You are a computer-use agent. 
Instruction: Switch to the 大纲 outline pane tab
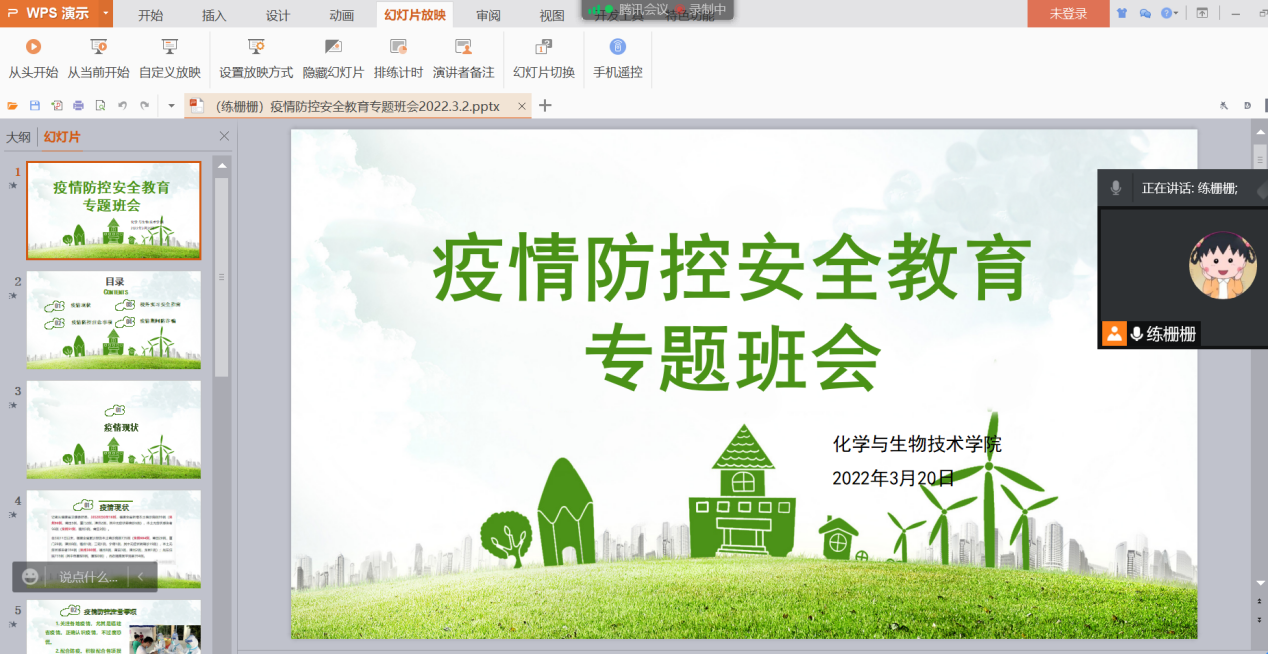point(17,137)
